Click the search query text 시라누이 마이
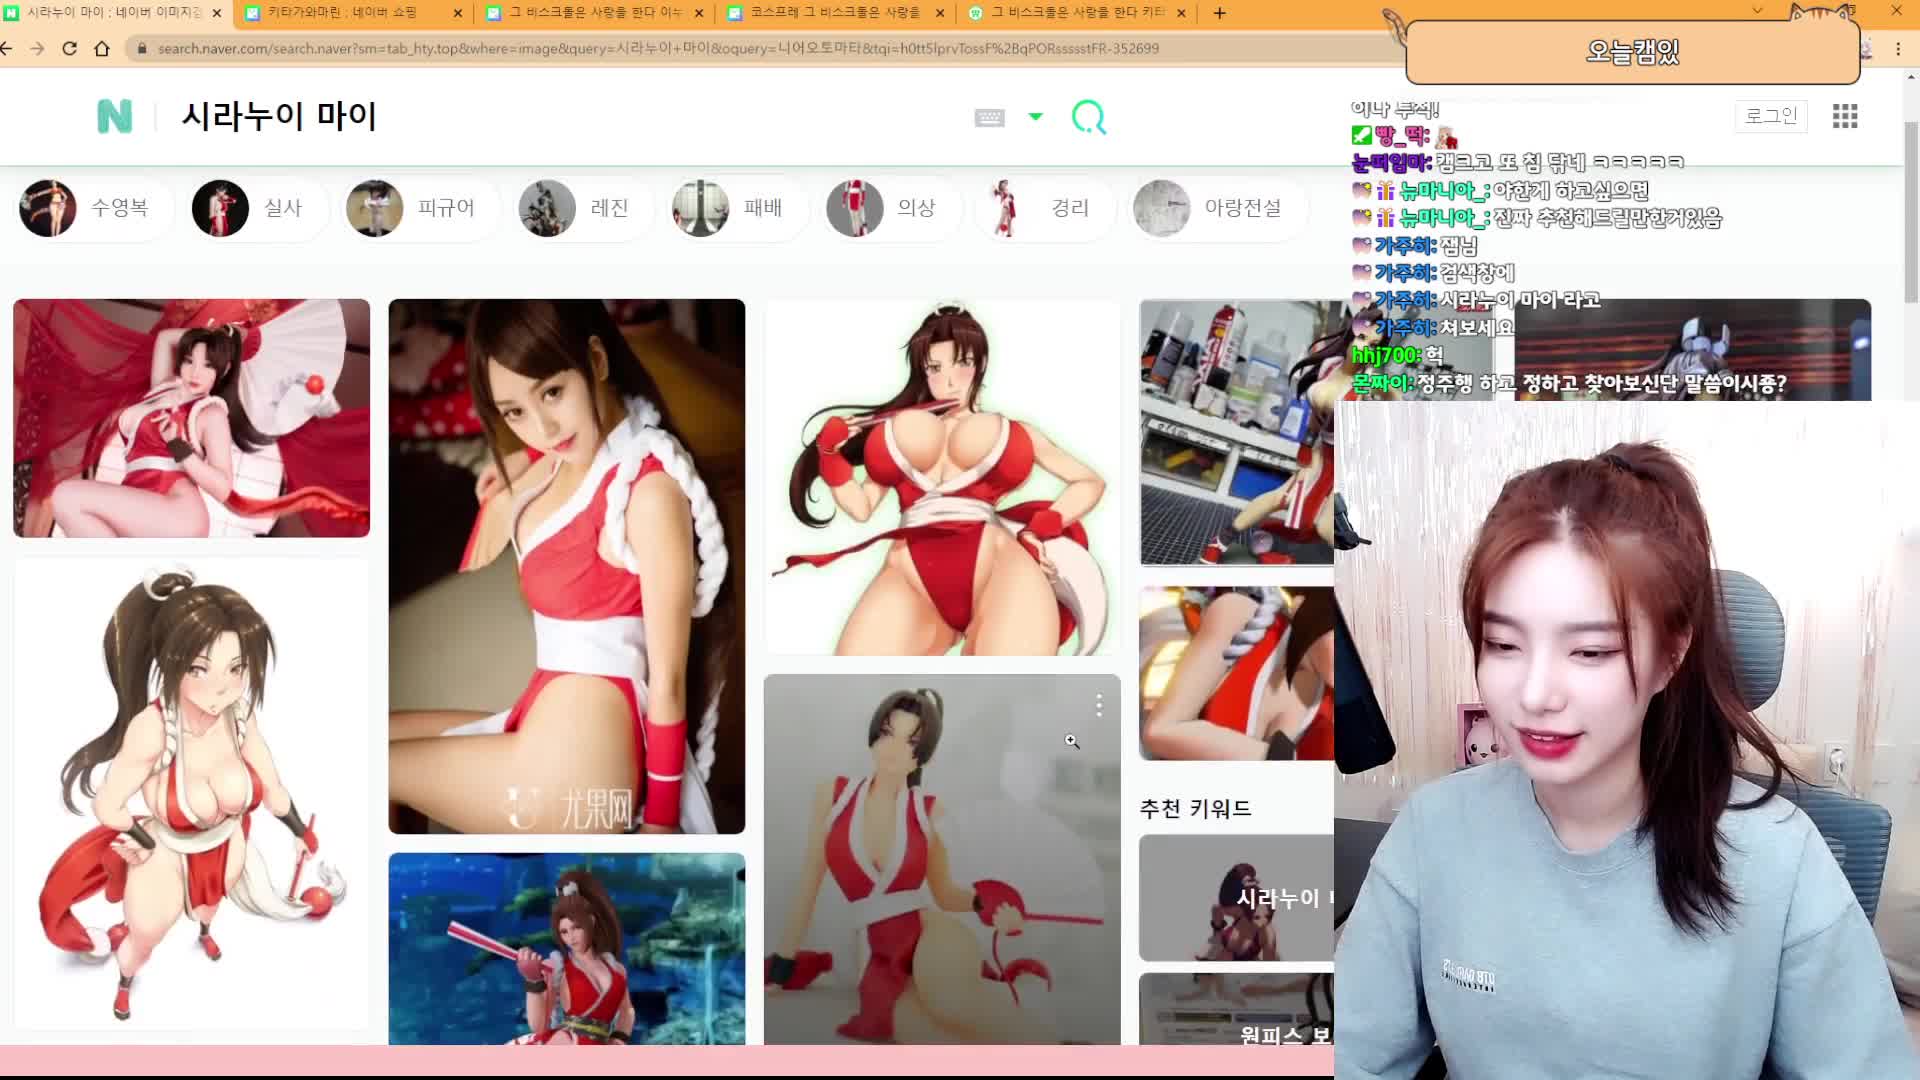Viewport: 1920px width, 1080px height. (x=279, y=116)
